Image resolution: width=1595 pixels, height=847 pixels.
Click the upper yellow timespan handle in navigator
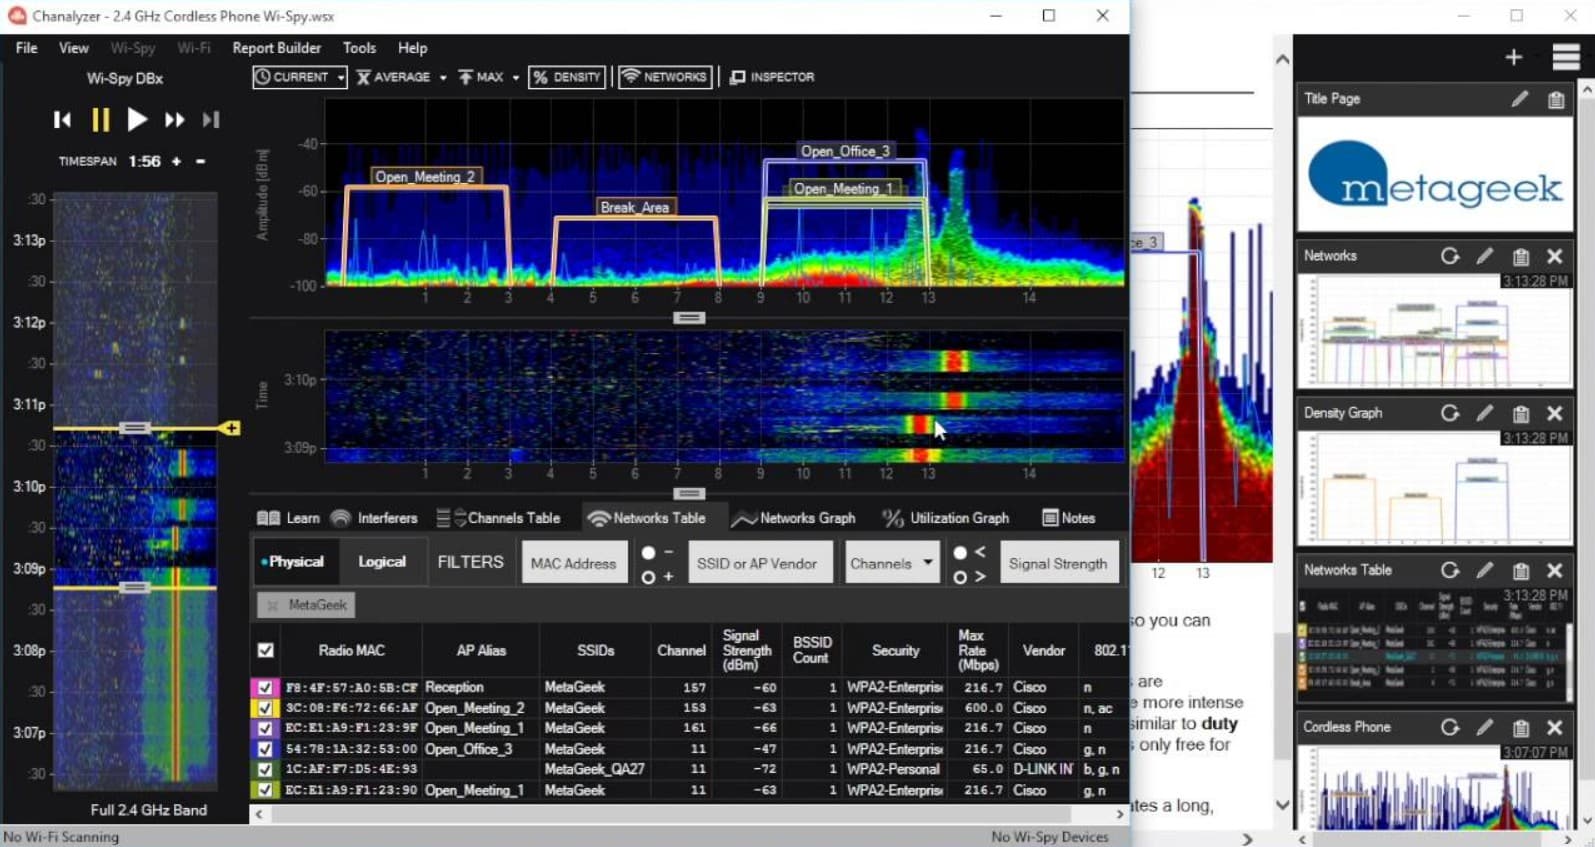pos(134,428)
